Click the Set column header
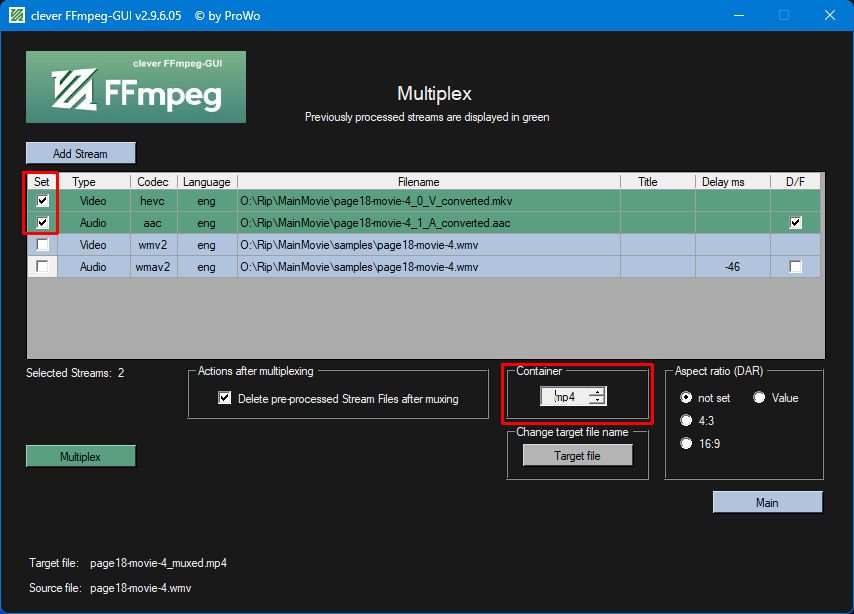 click(x=42, y=181)
